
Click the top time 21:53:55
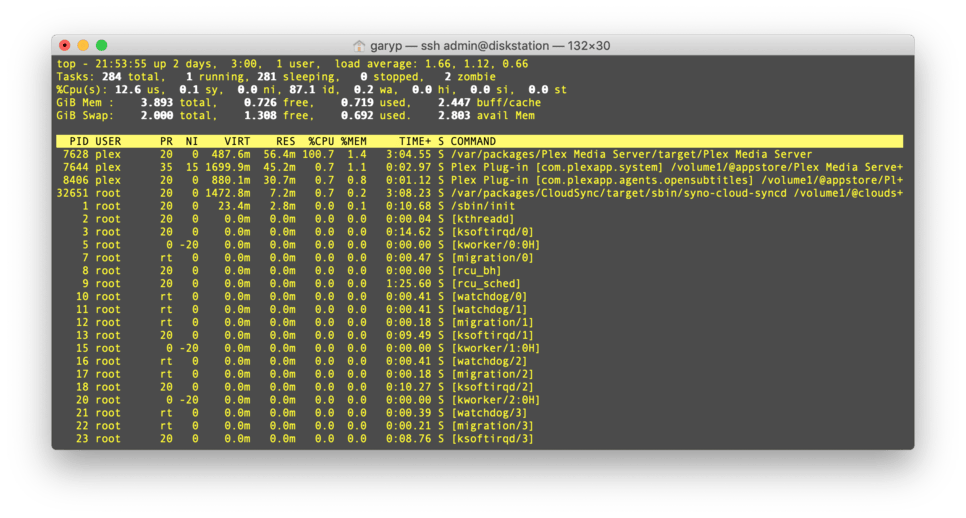pyautogui.click(x=121, y=63)
